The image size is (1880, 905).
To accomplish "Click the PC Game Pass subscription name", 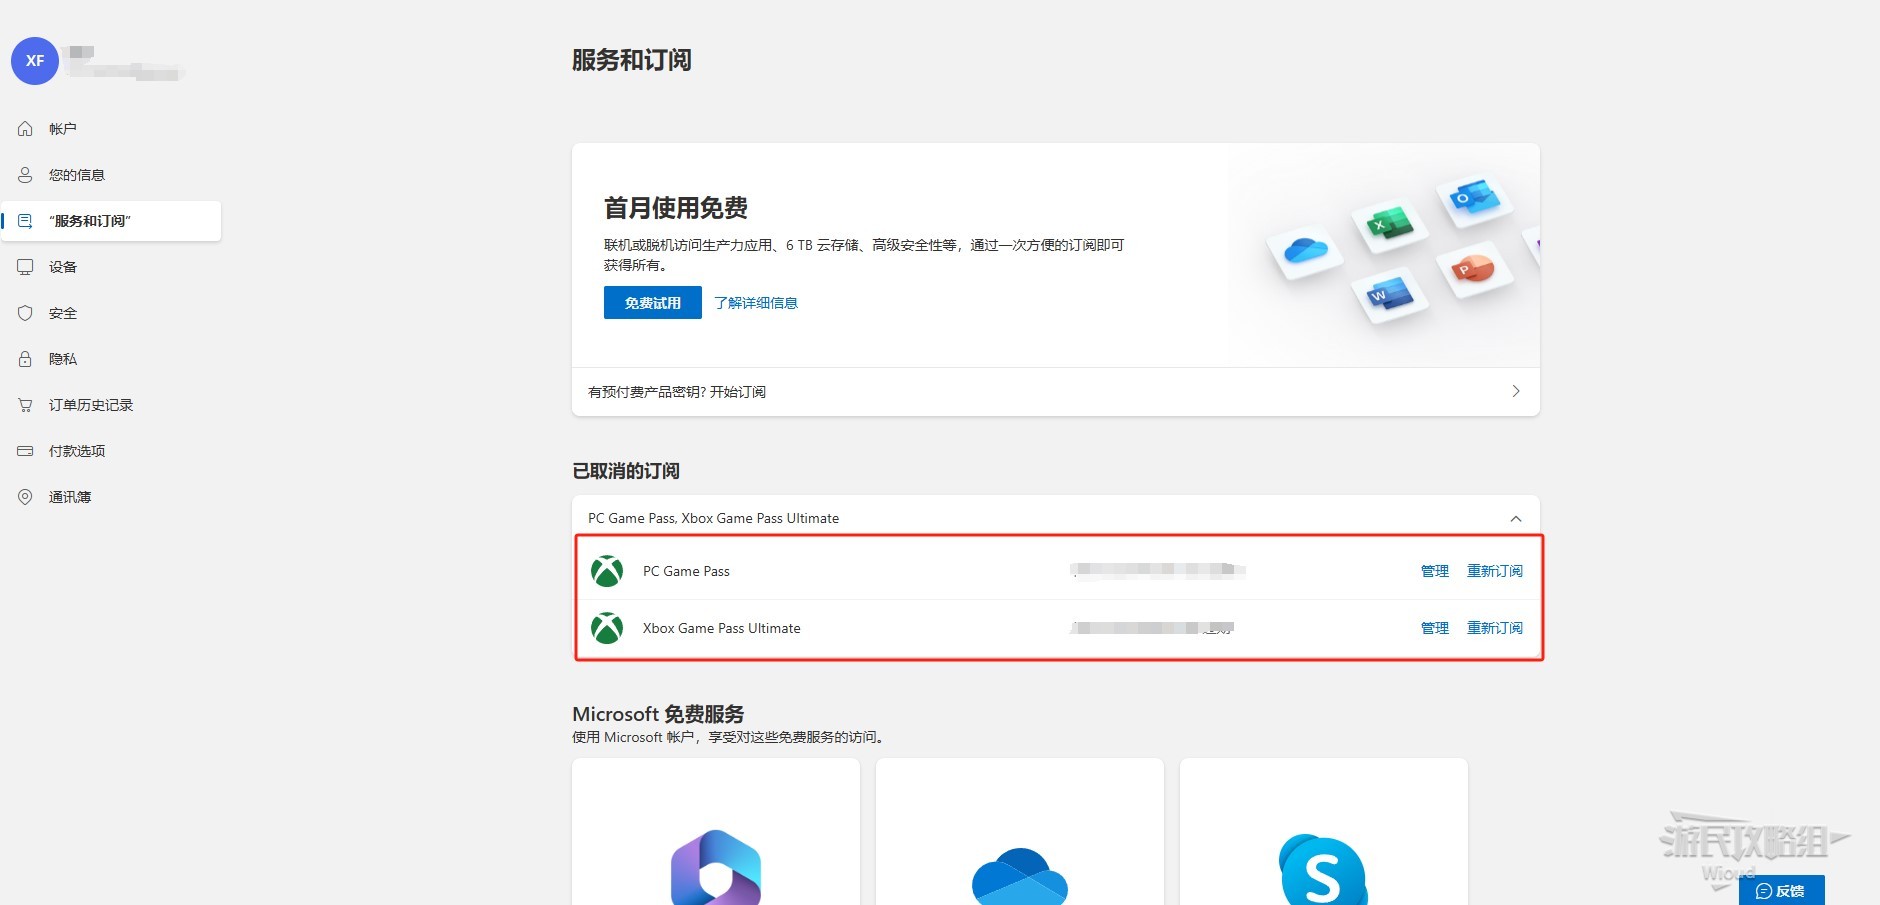I will coord(686,571).
